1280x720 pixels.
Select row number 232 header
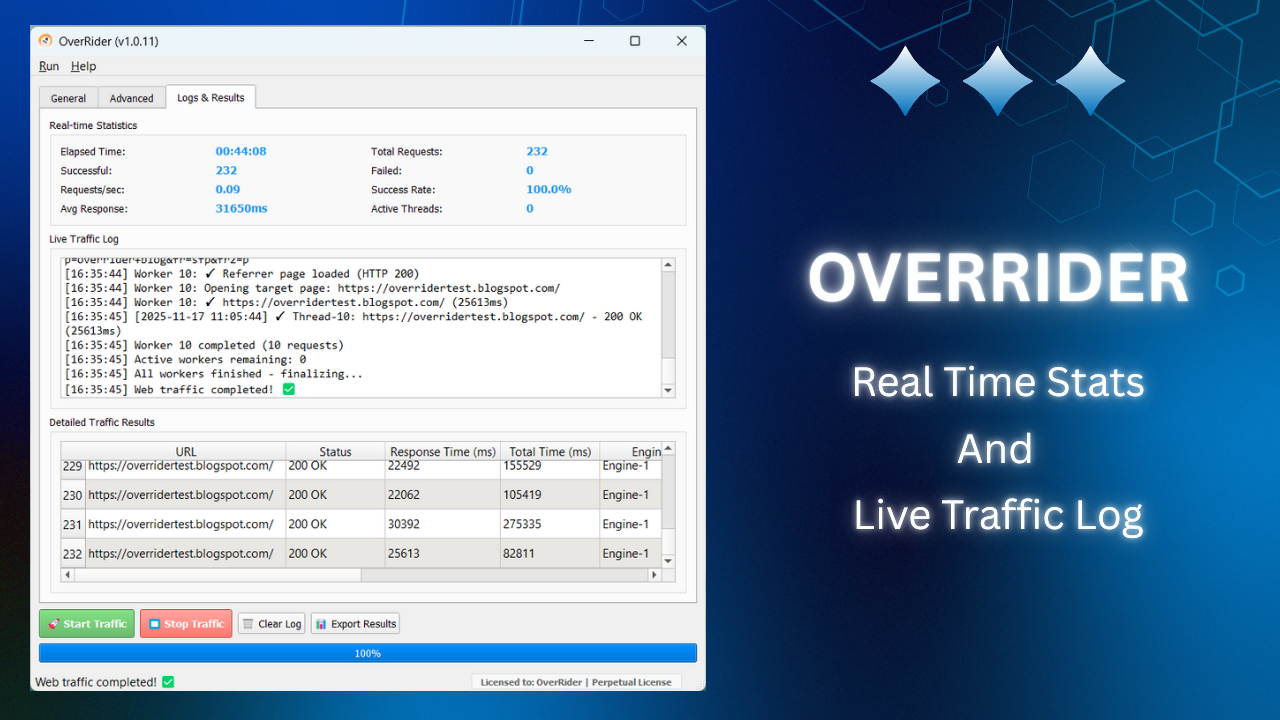[73, 553]
